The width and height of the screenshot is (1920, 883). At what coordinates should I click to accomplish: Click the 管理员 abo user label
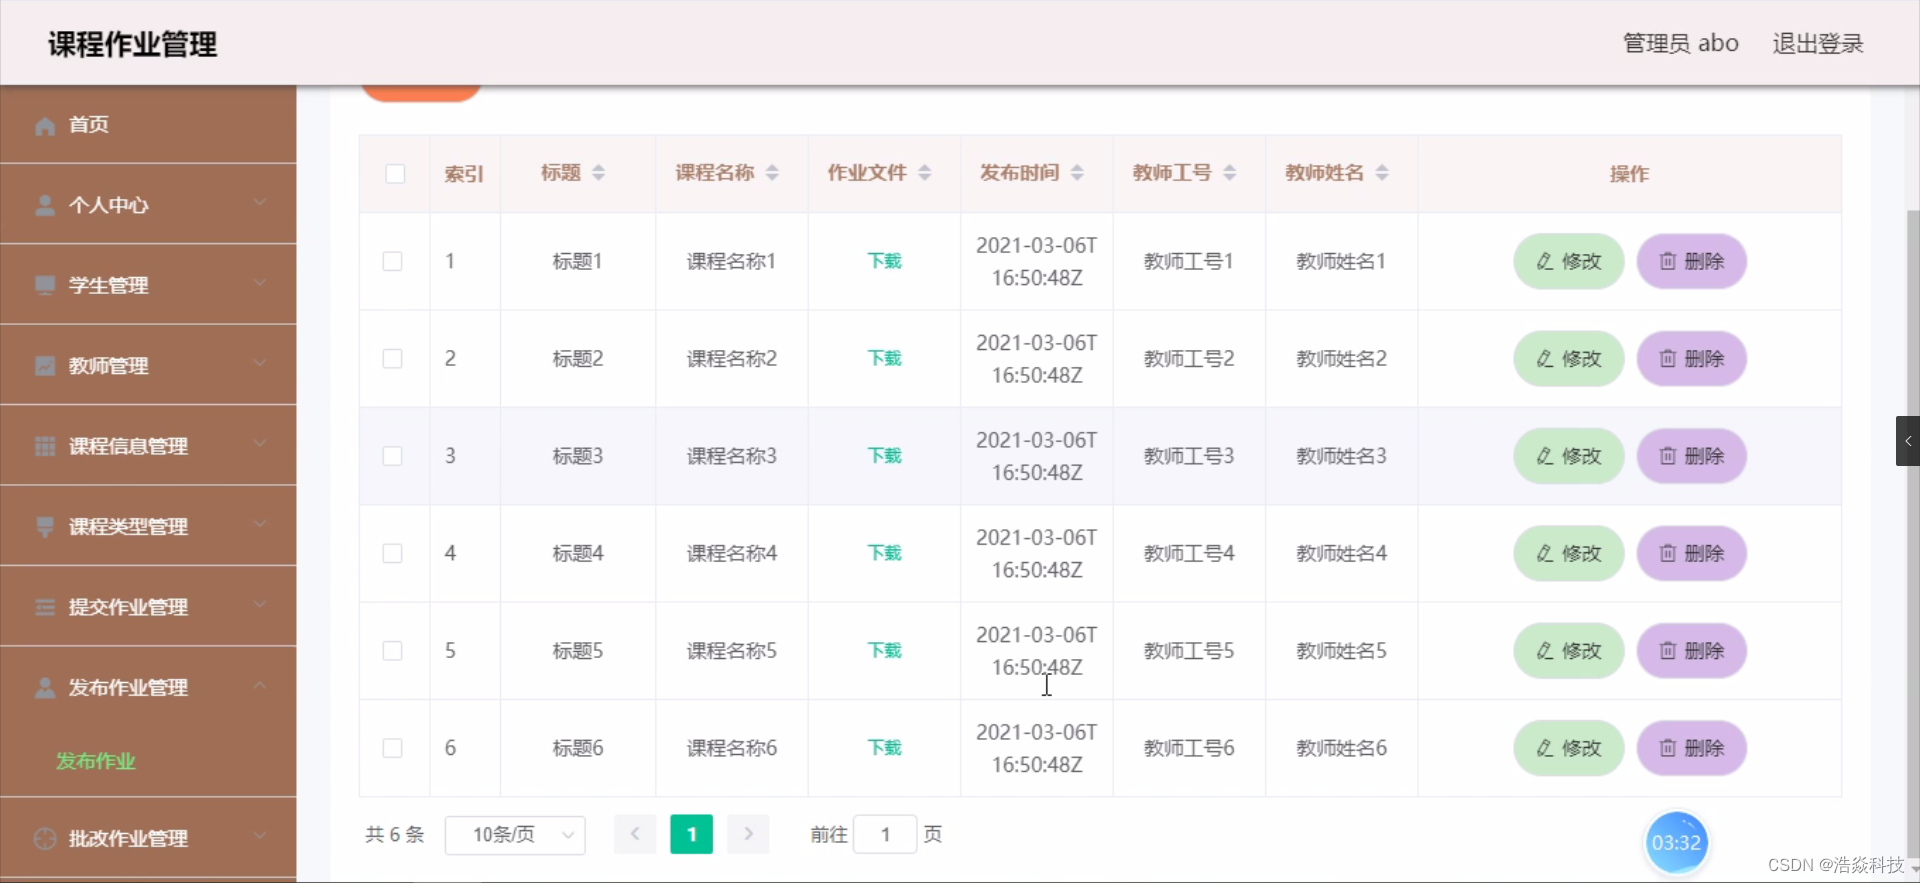tap(1680, 44)
